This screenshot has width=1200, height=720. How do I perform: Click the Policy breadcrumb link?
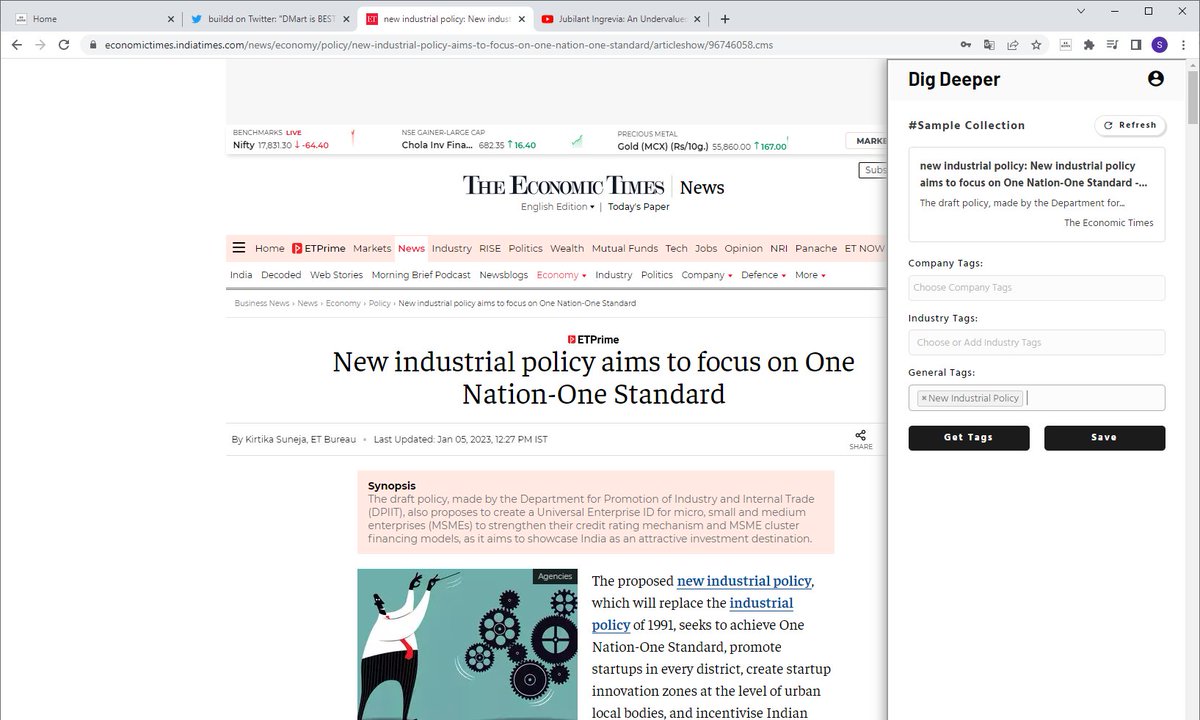point(379,303)
